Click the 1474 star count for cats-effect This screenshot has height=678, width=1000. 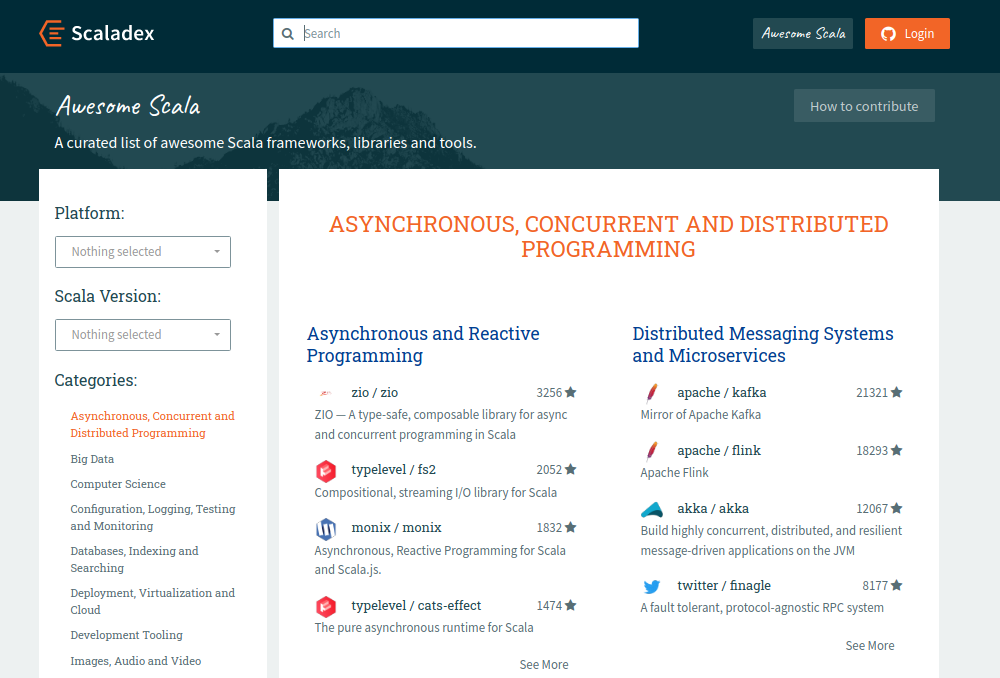point(549,606)
